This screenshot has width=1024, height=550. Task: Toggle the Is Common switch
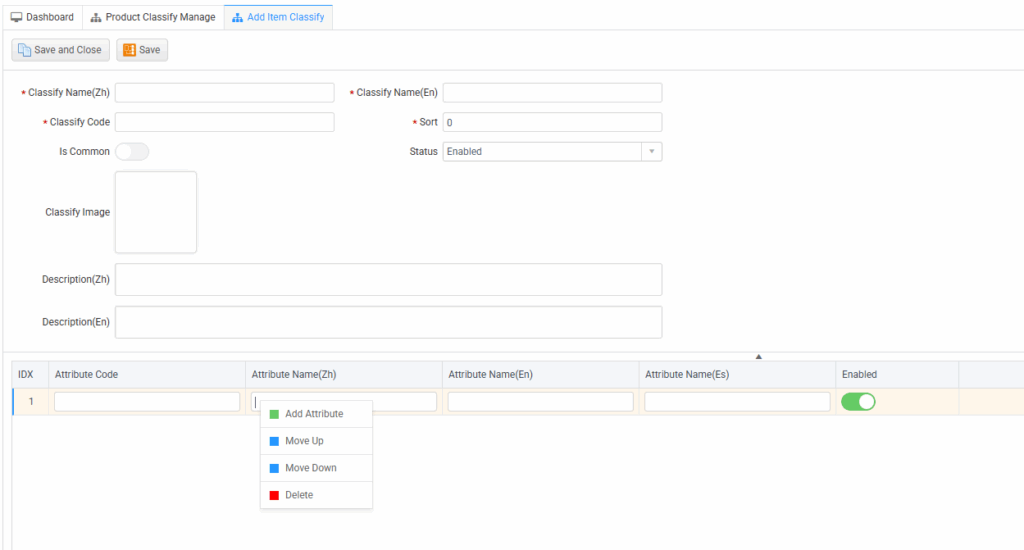click(132, 152)
